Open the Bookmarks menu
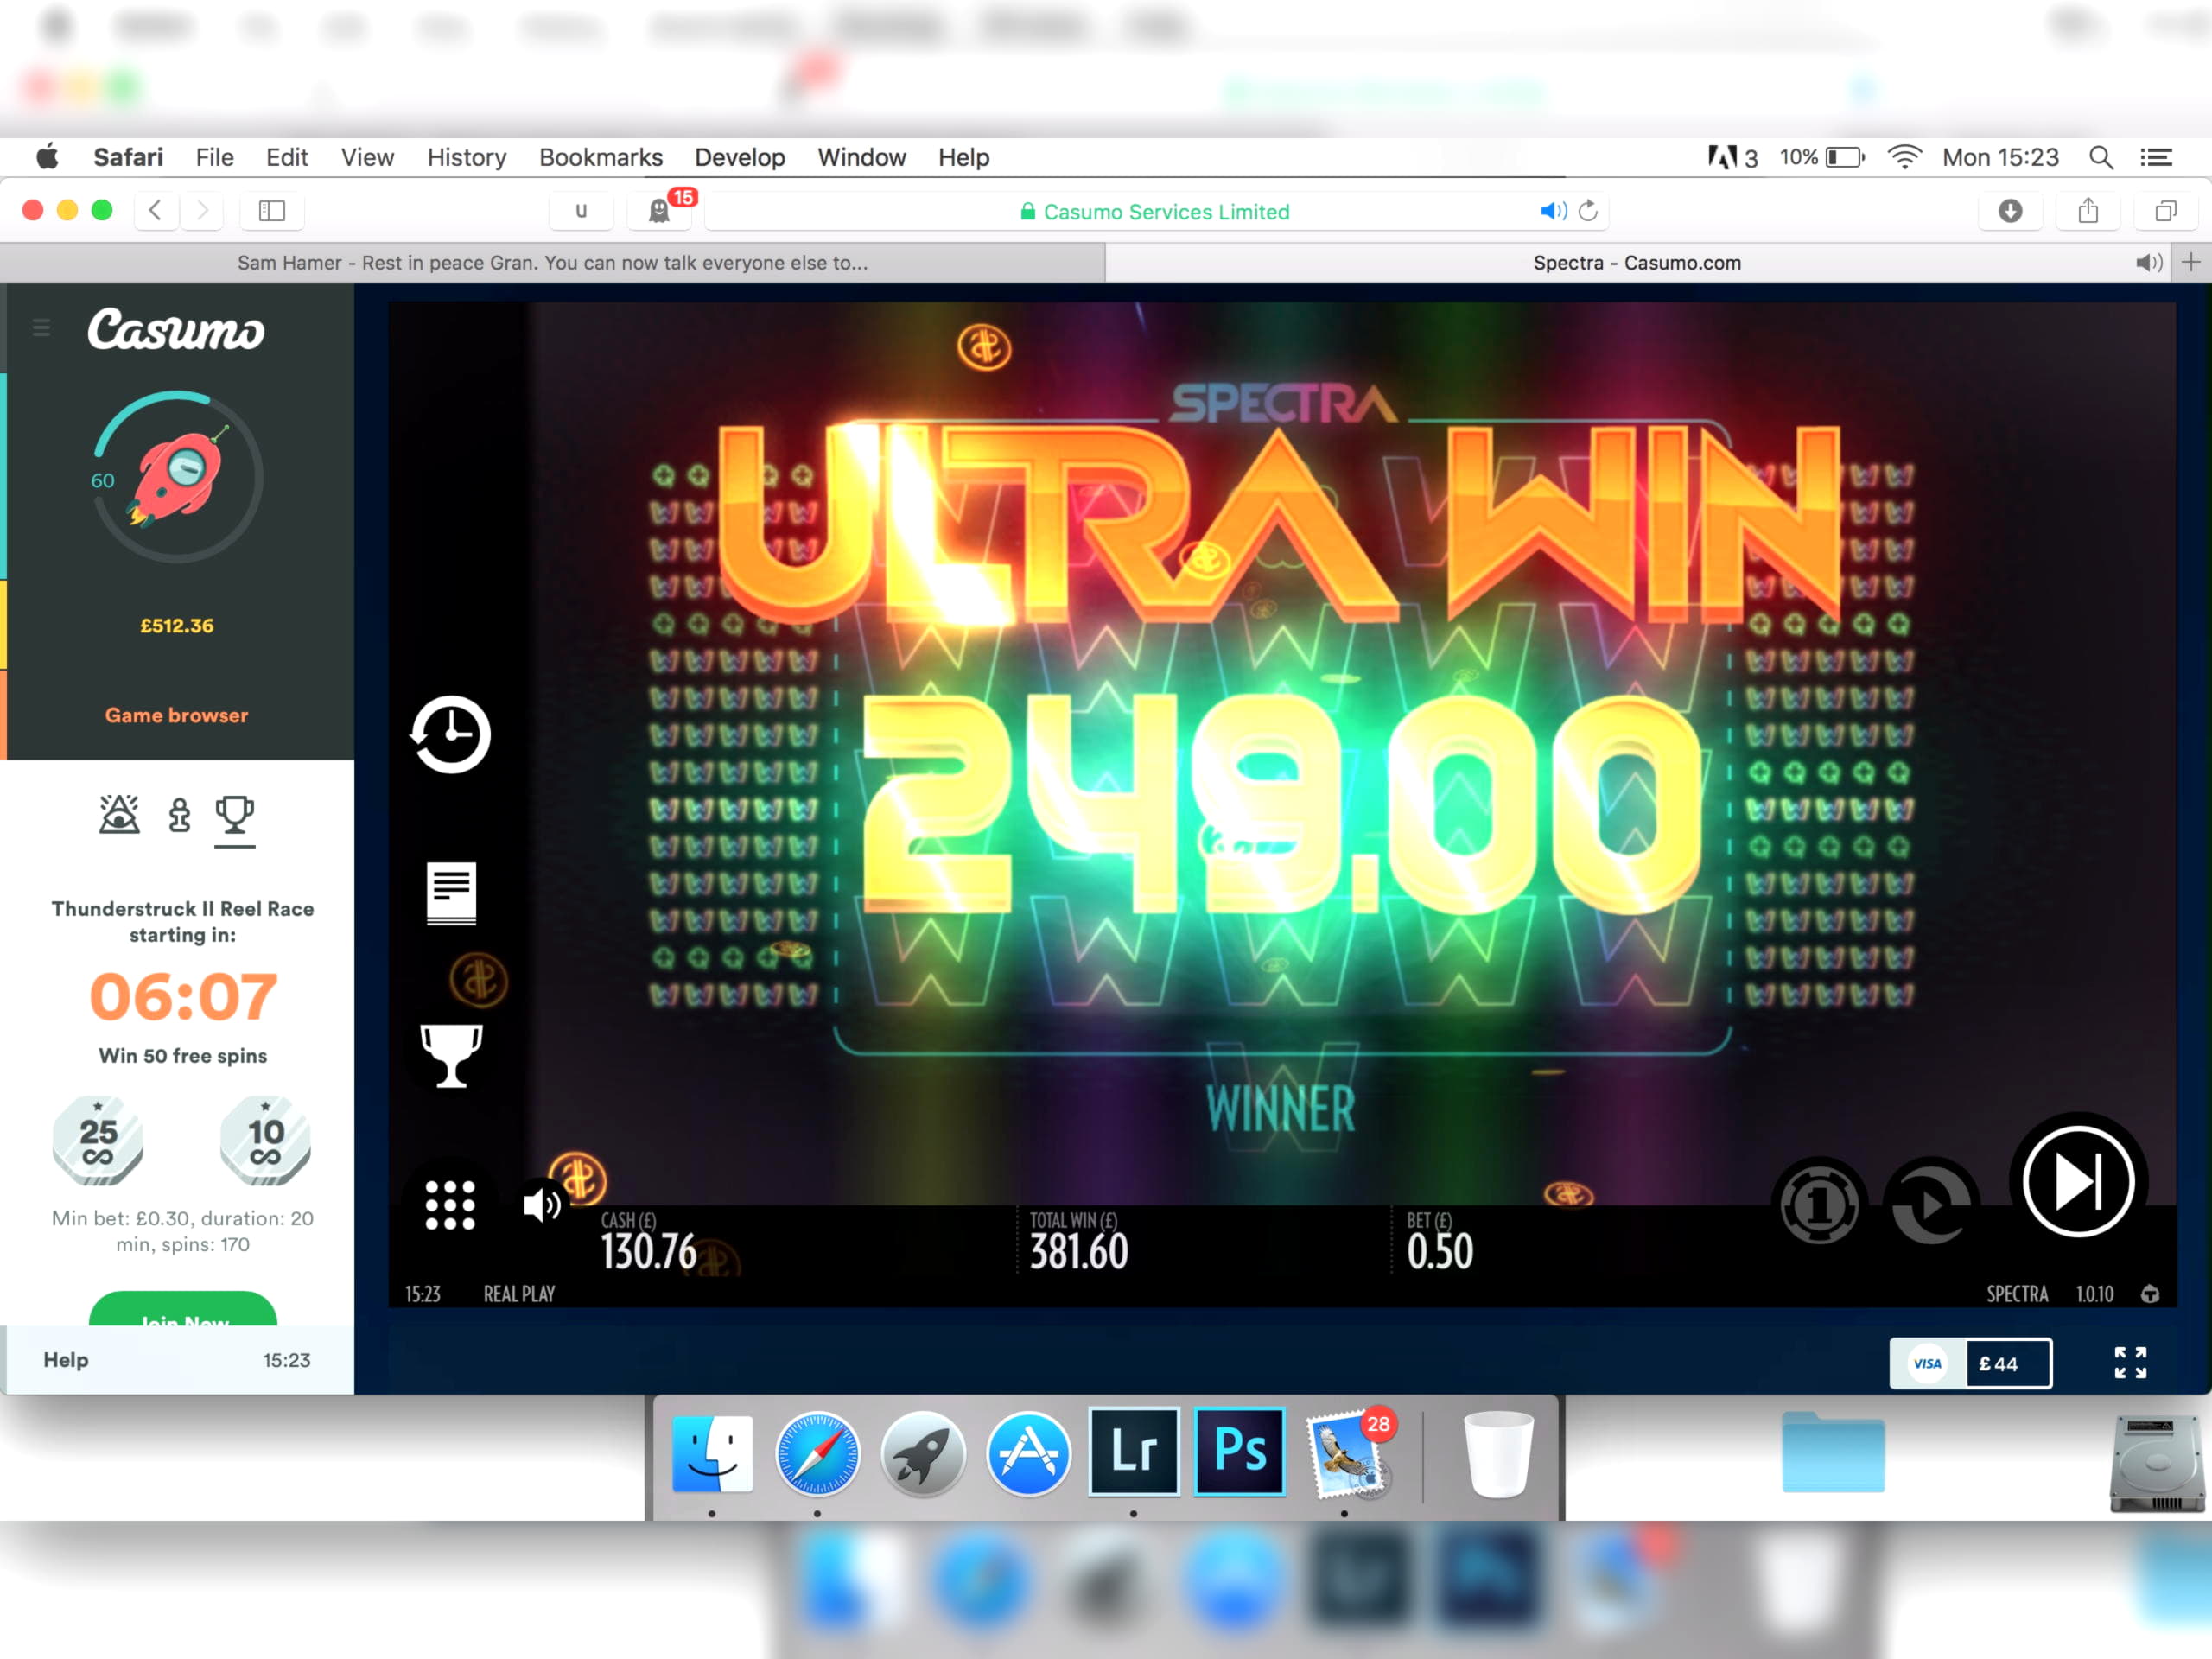The height and width of the screenshot is (1659, 2212). coord(600,157)
